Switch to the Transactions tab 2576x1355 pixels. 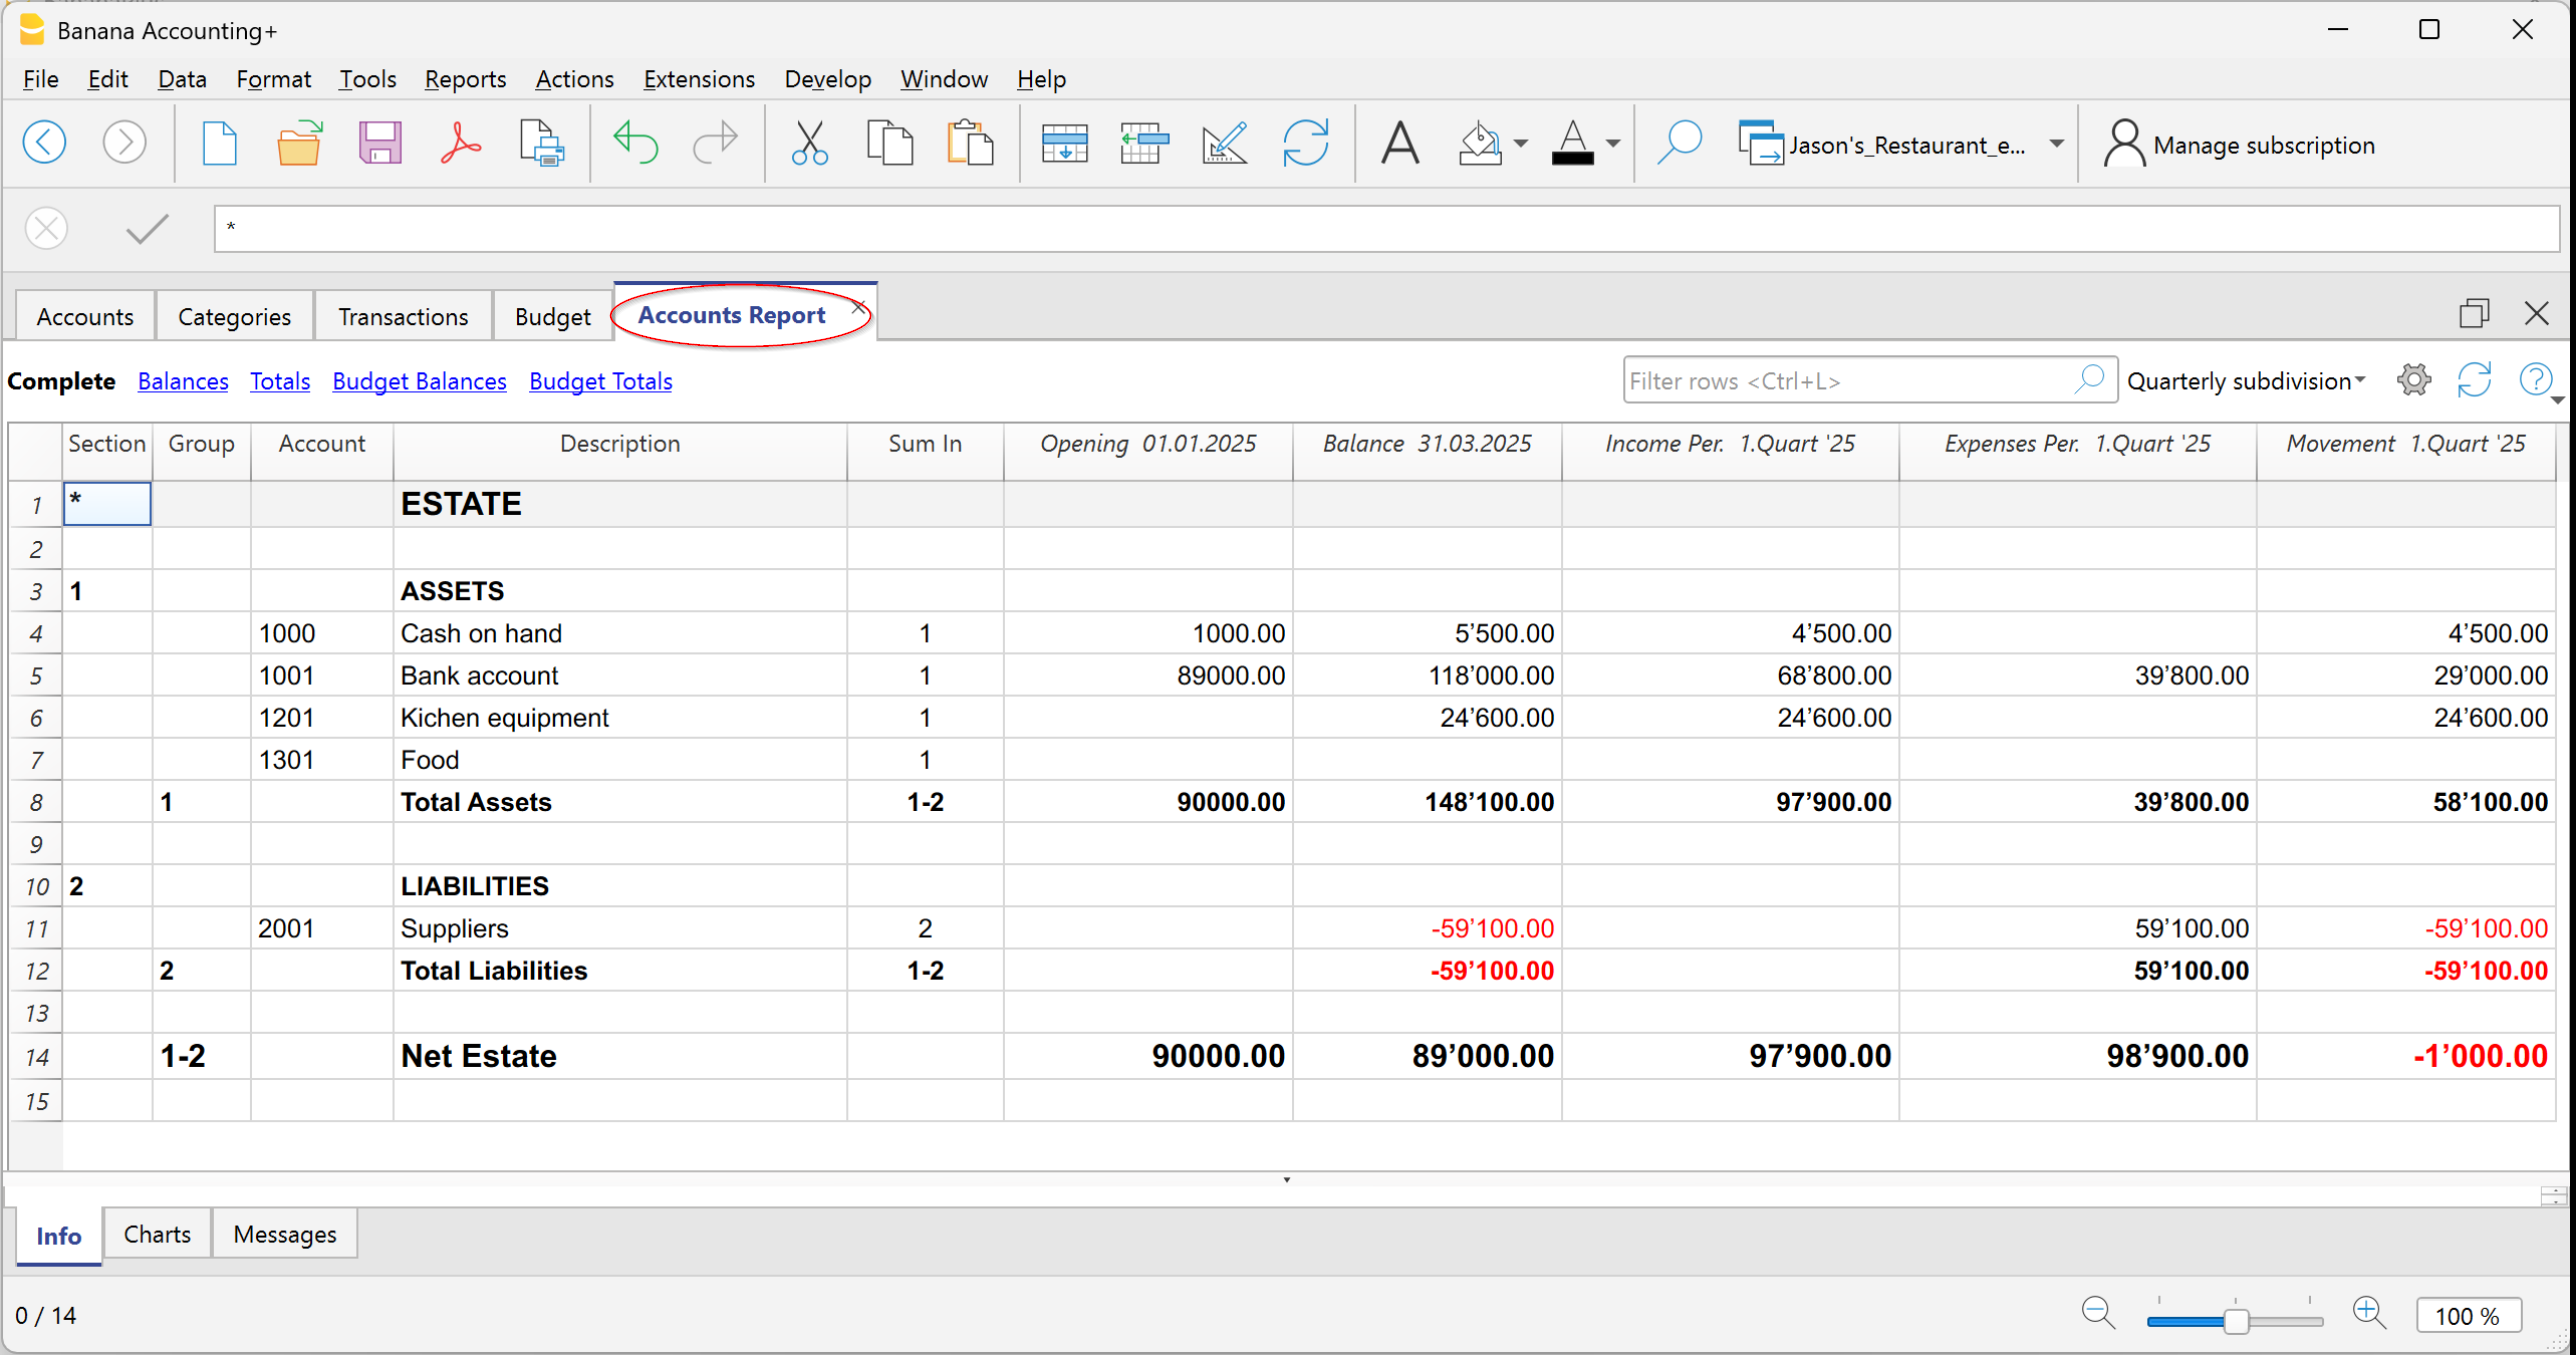pos(403,317)
